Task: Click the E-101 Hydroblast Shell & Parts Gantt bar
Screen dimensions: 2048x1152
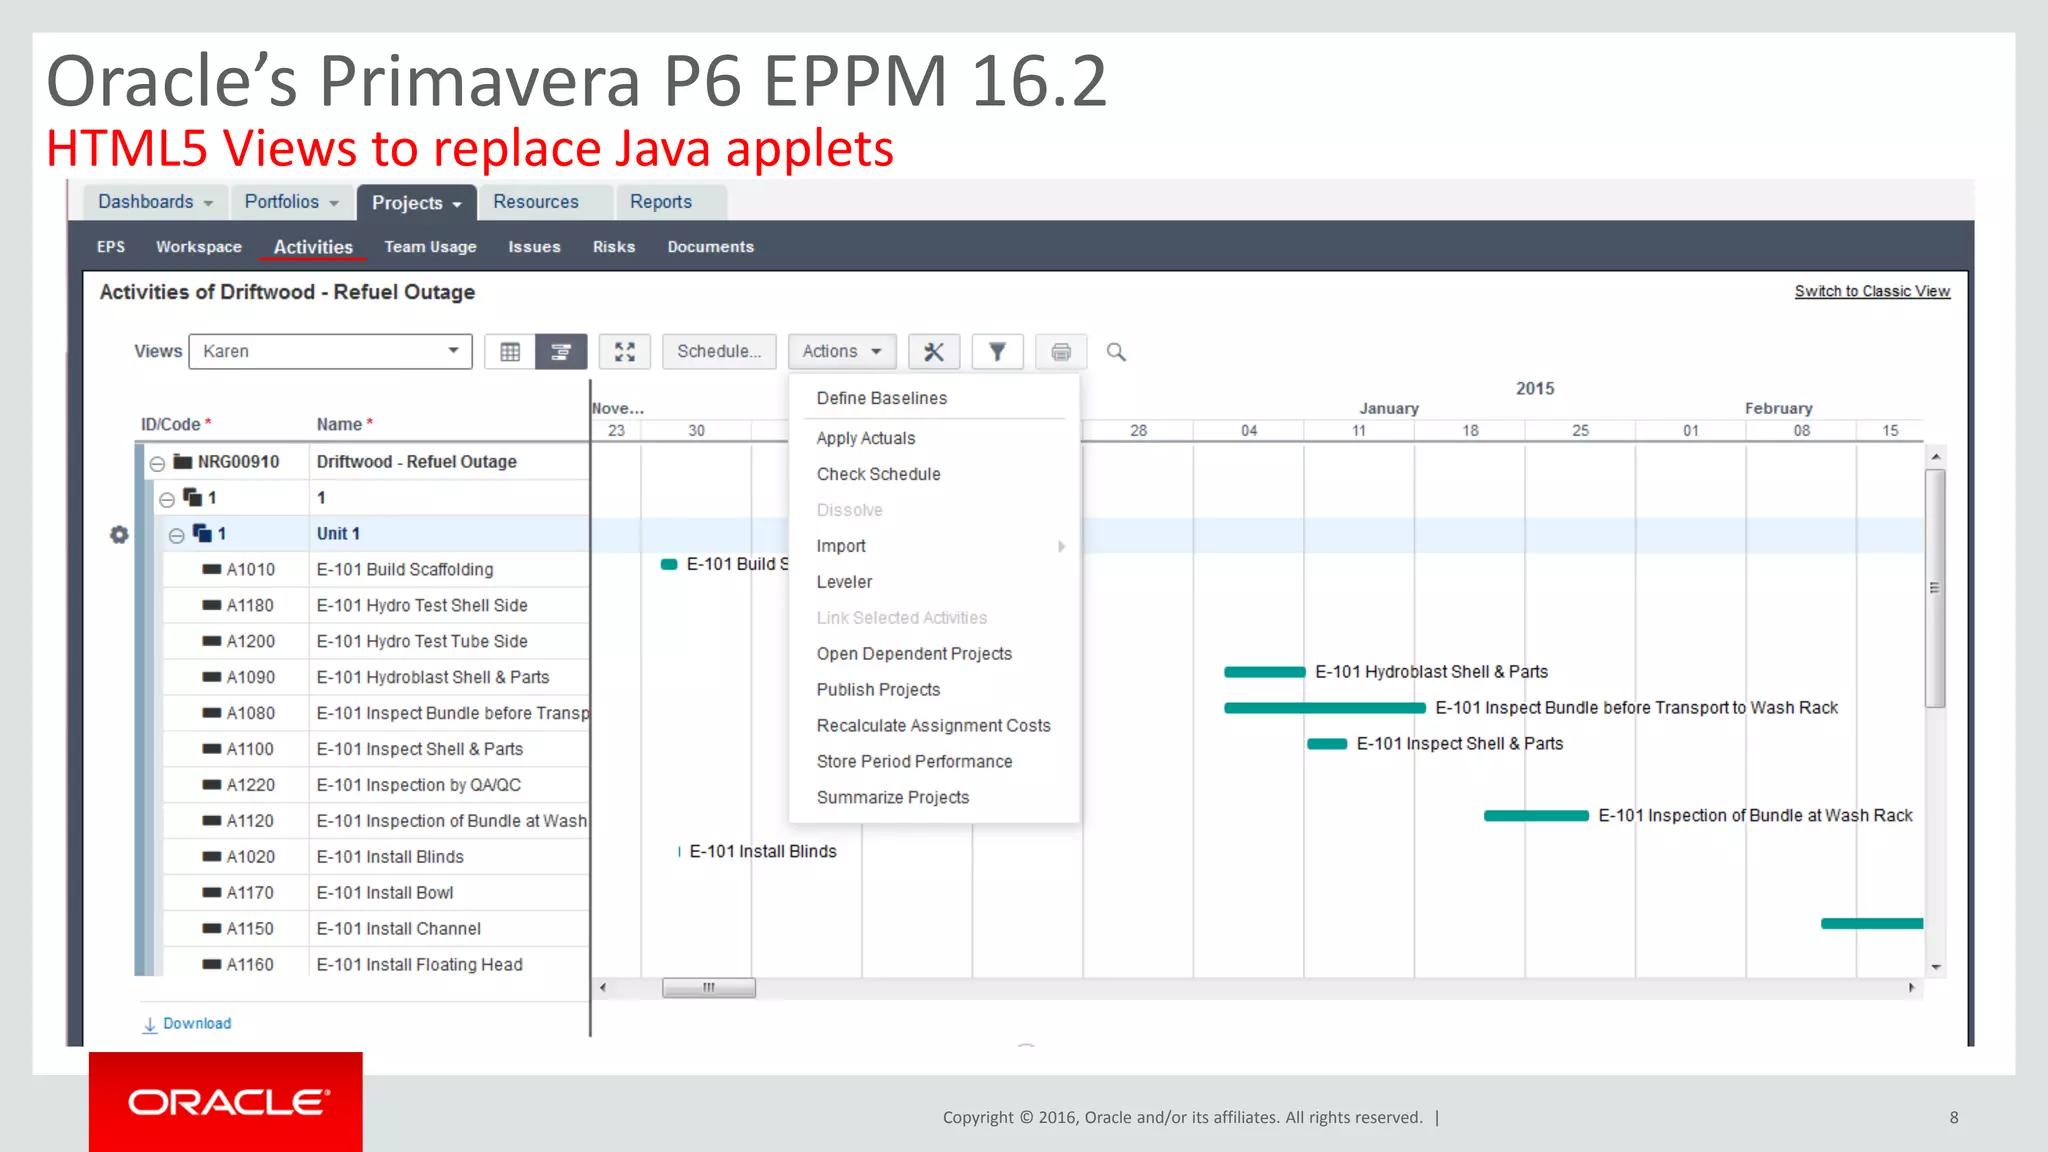Action: coord(1265,672)
